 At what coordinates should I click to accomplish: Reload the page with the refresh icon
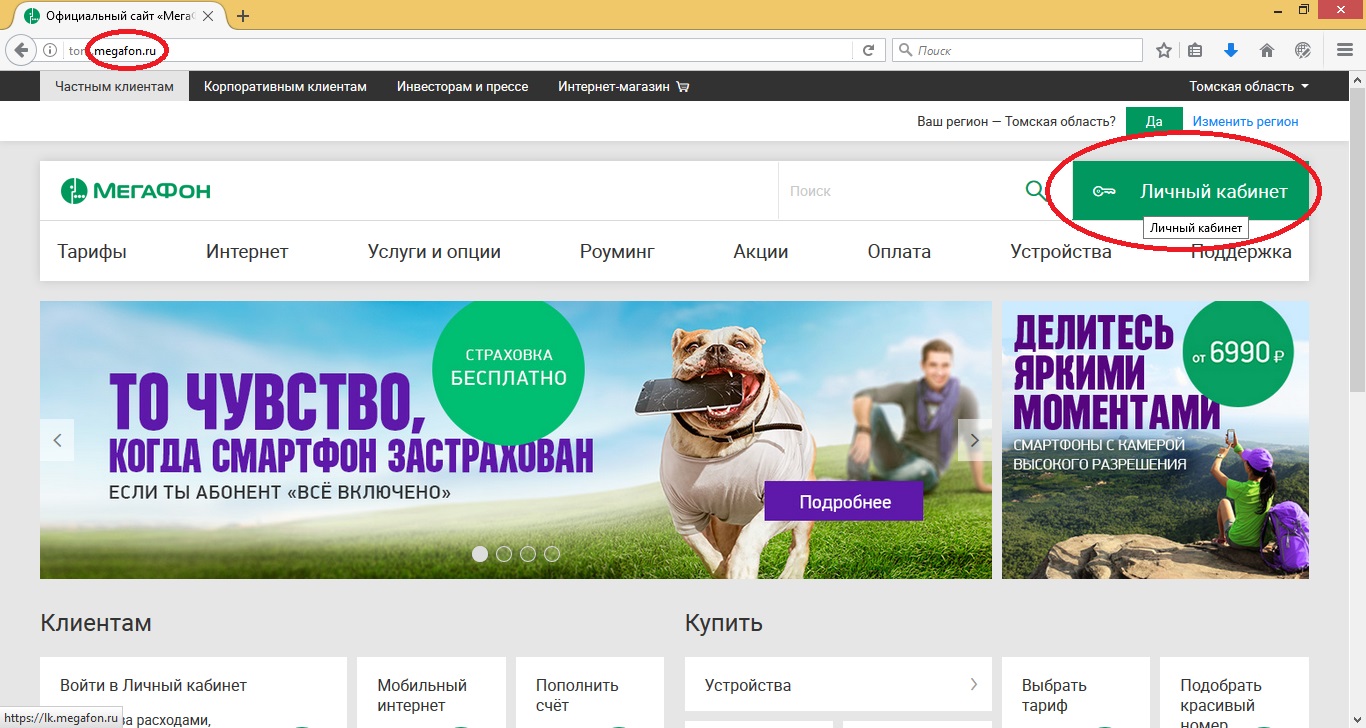(x=869, y=49)
